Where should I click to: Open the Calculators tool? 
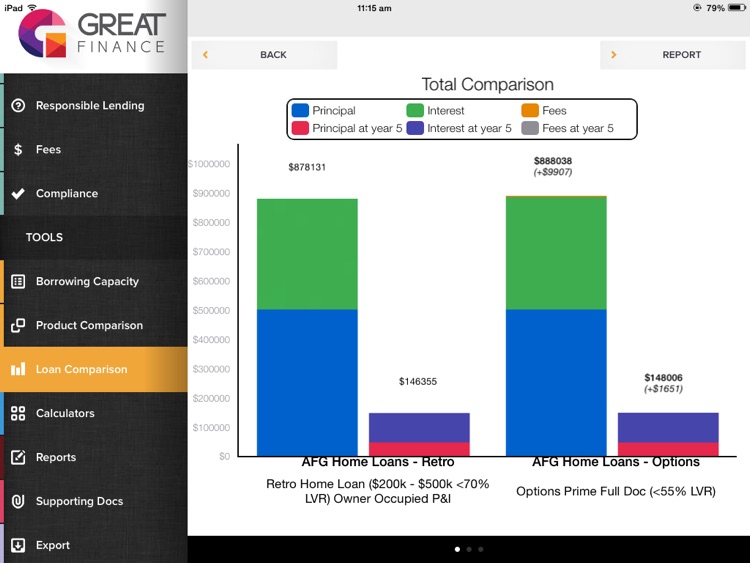94,413
